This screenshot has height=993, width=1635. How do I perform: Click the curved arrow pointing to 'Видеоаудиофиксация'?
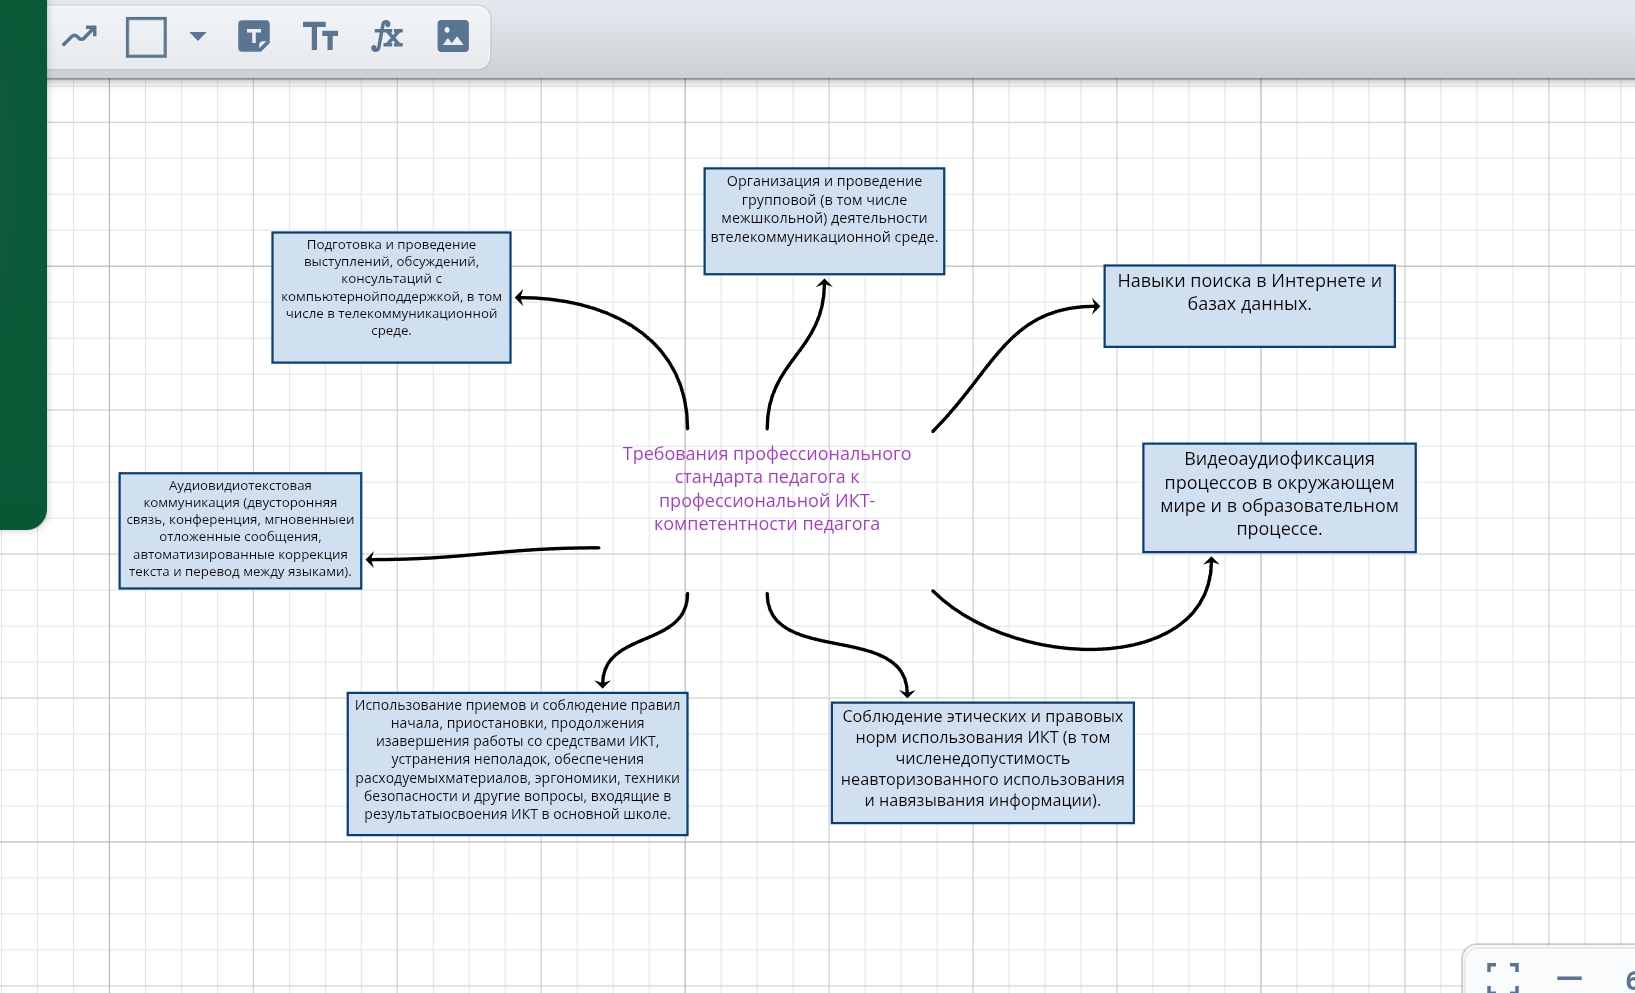coord(1088,649)
